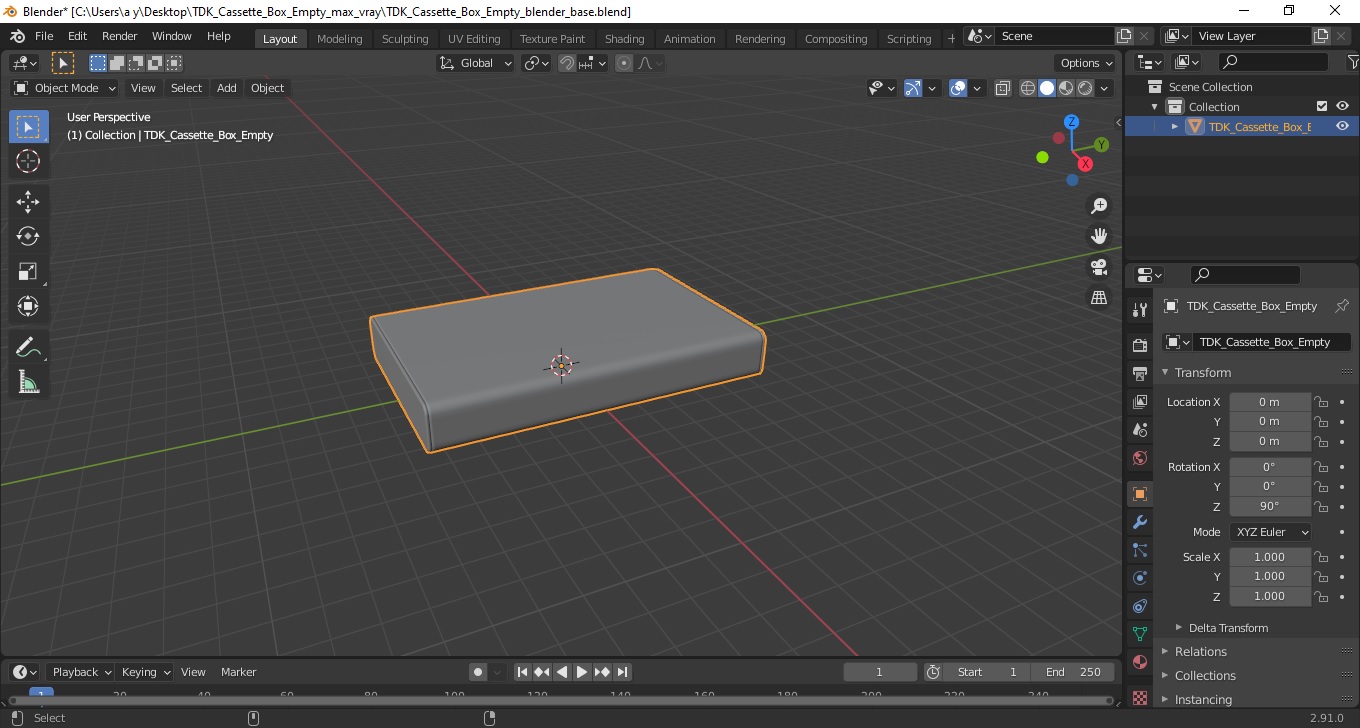Open World properties tab

[1140, 457]
